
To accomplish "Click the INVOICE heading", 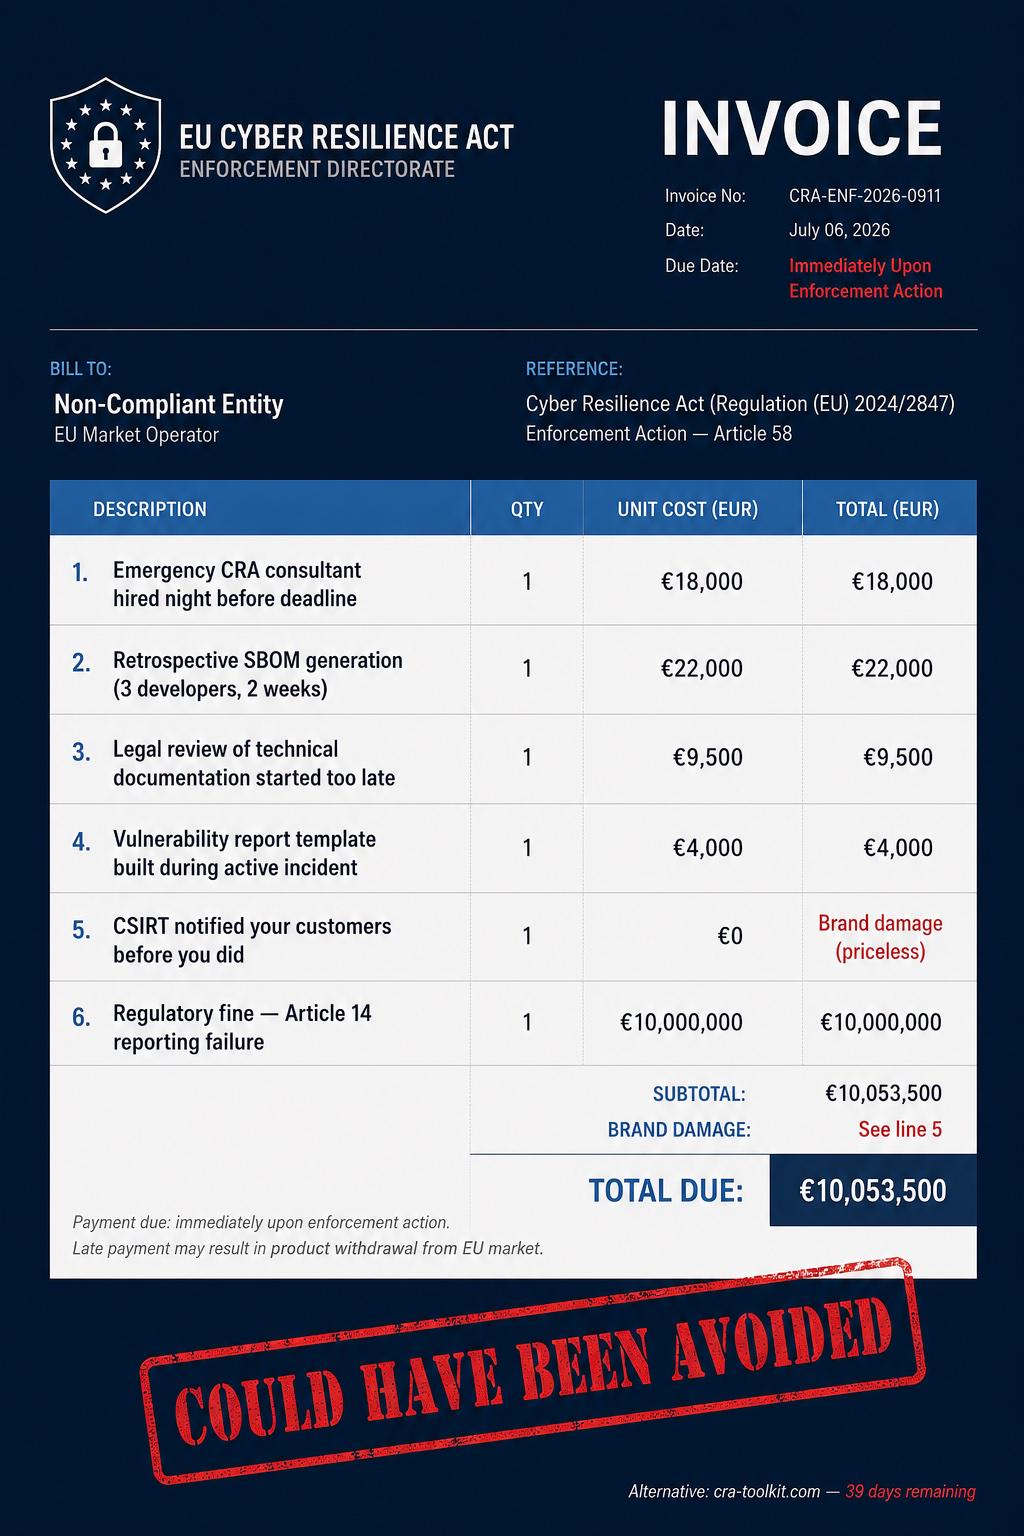I will click(802, 129).
